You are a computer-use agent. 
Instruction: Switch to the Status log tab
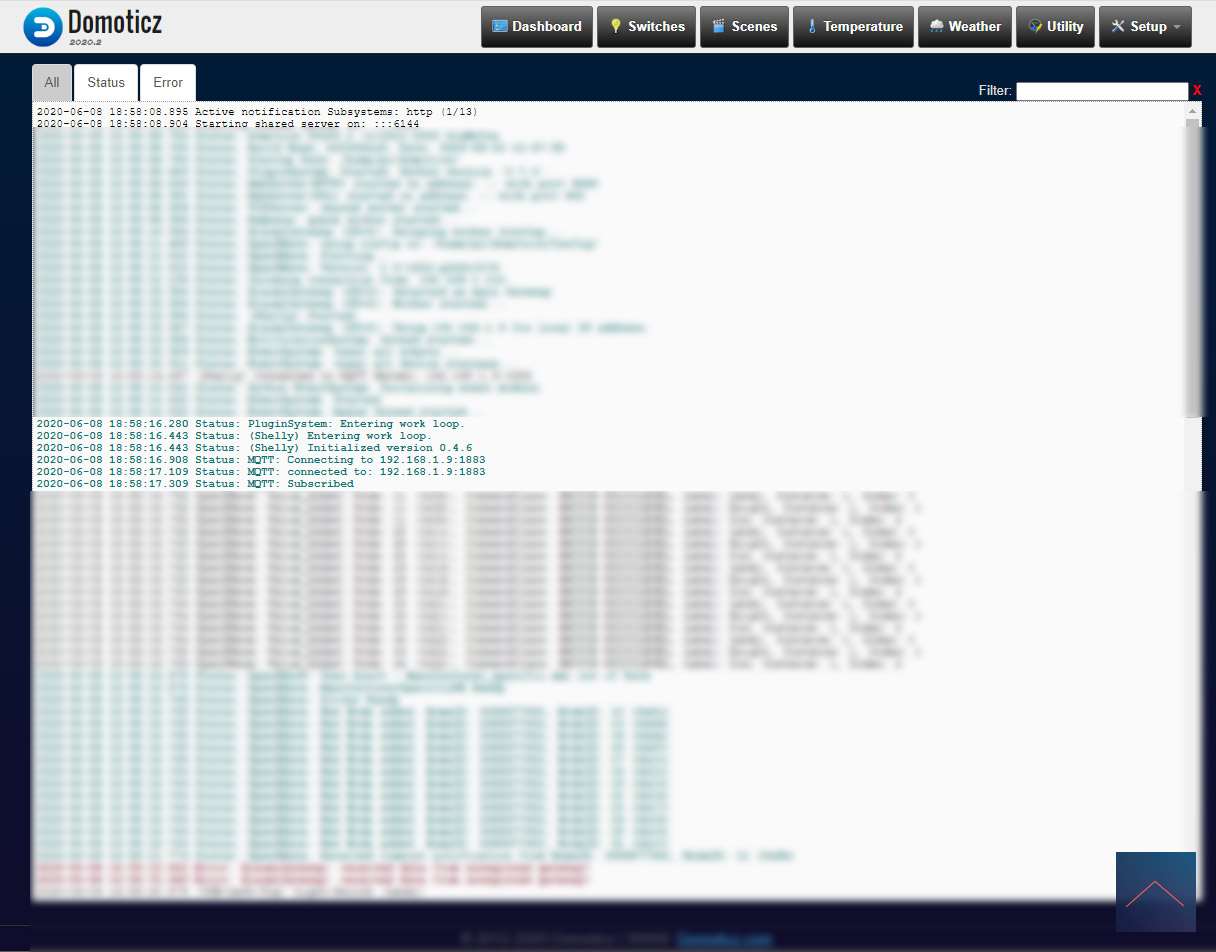point(106,83)
